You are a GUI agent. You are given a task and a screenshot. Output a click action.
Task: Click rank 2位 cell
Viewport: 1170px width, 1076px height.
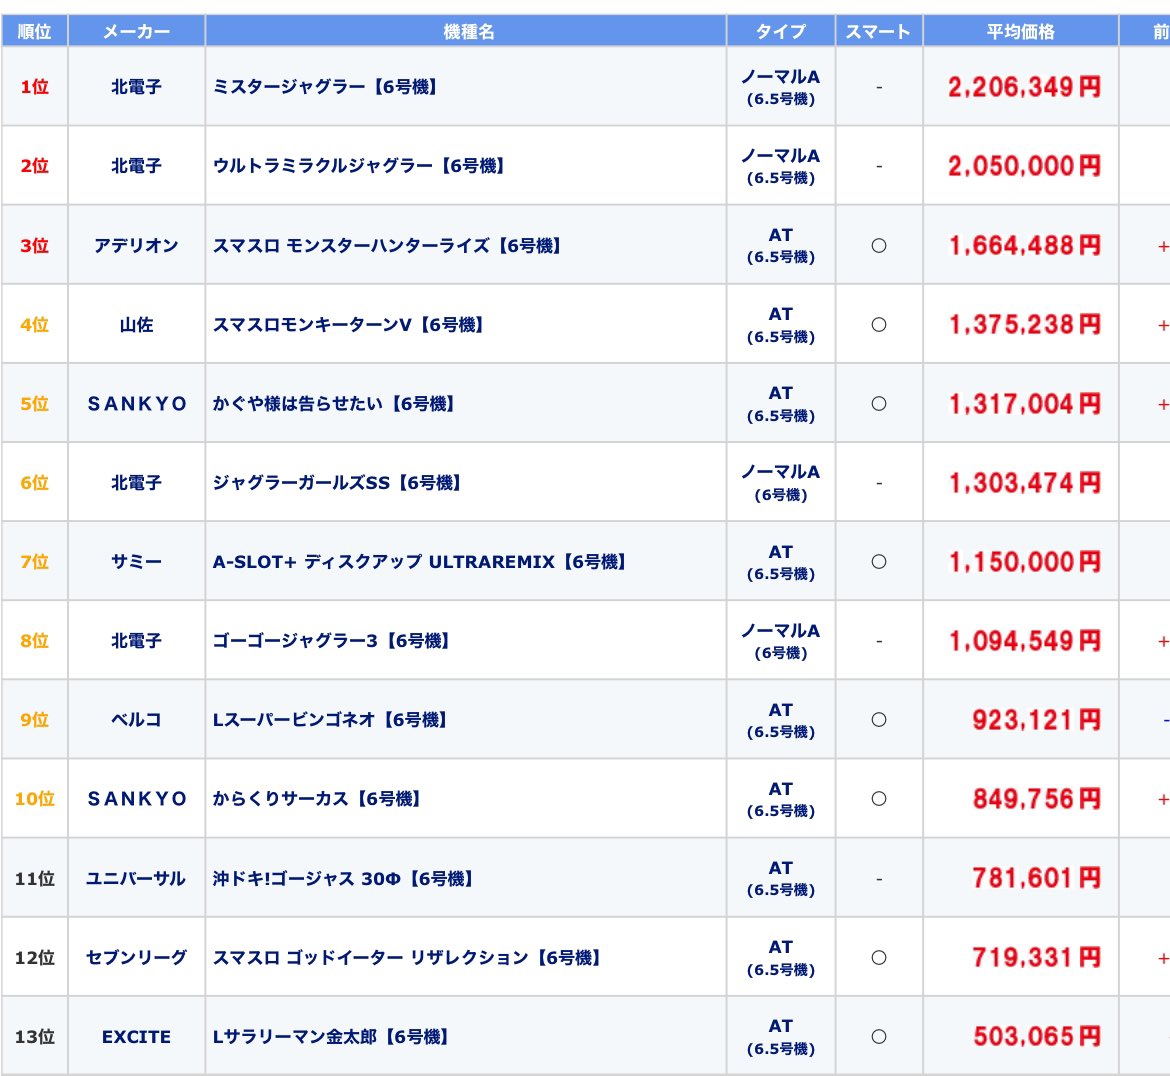34,166
